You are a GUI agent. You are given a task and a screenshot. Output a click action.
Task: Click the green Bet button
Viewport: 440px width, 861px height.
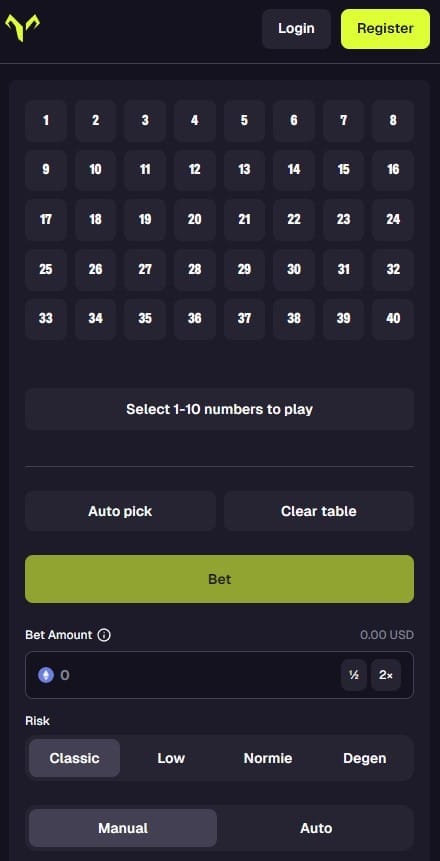(x=219, y=579)
